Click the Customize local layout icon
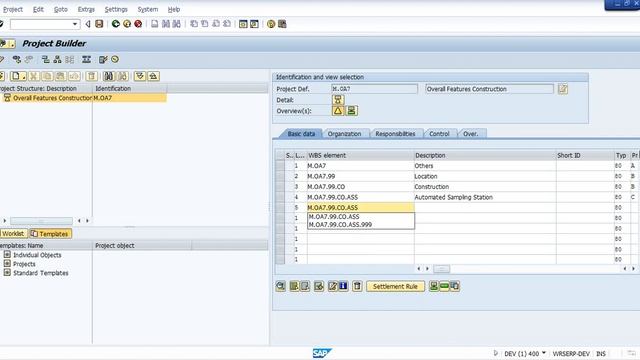 coord(282,24)
